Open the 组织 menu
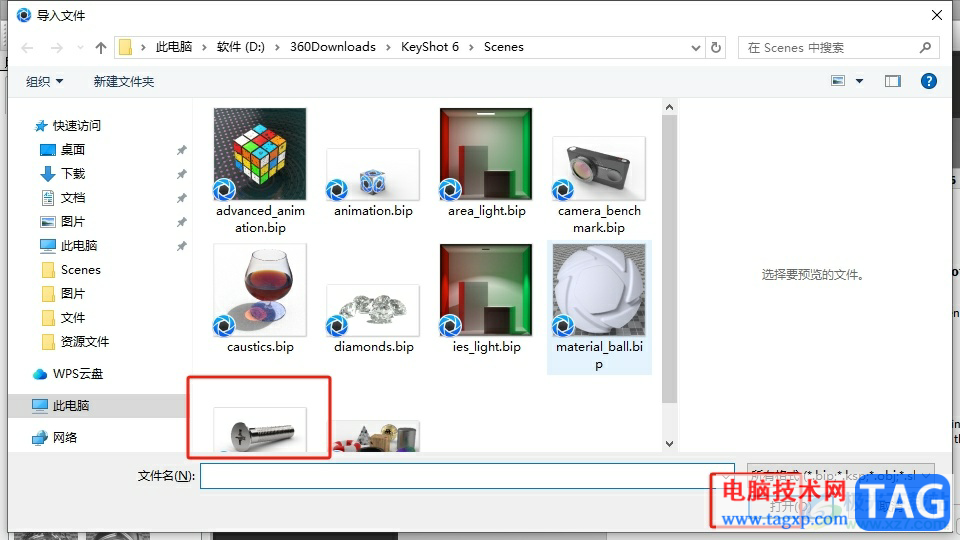This screenshot has width=960, height=540. coord(44,81)
